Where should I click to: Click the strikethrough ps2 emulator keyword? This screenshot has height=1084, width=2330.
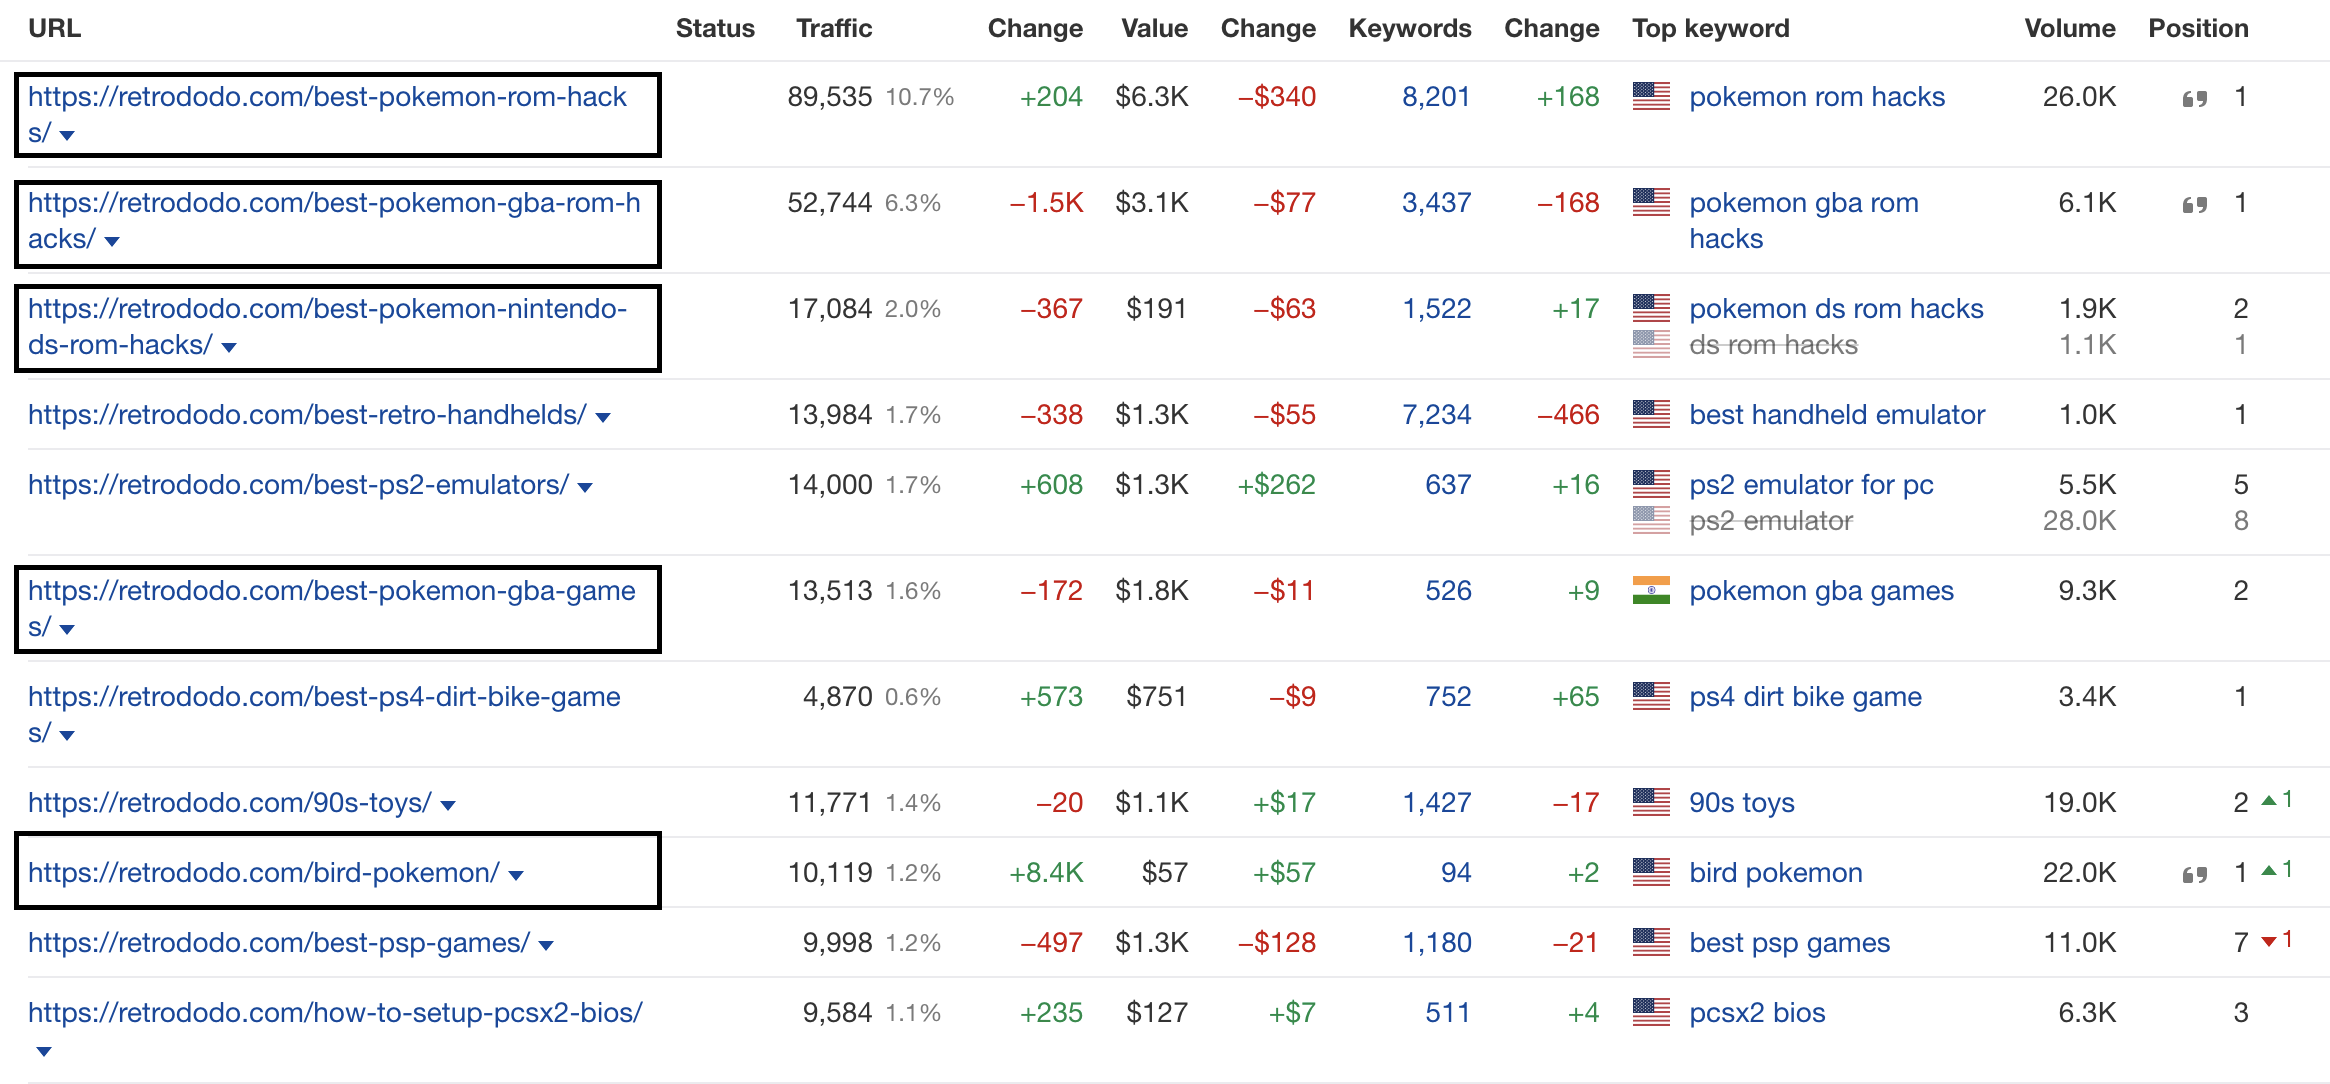1770,520
